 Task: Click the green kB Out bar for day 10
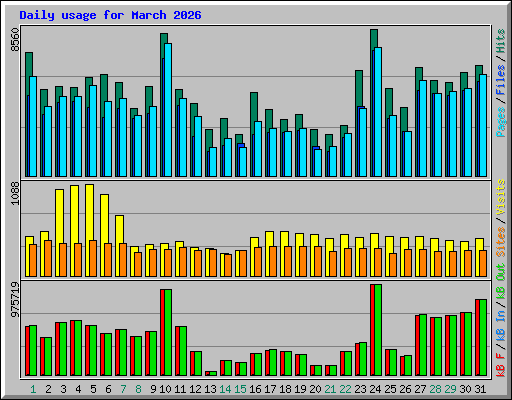168,332
